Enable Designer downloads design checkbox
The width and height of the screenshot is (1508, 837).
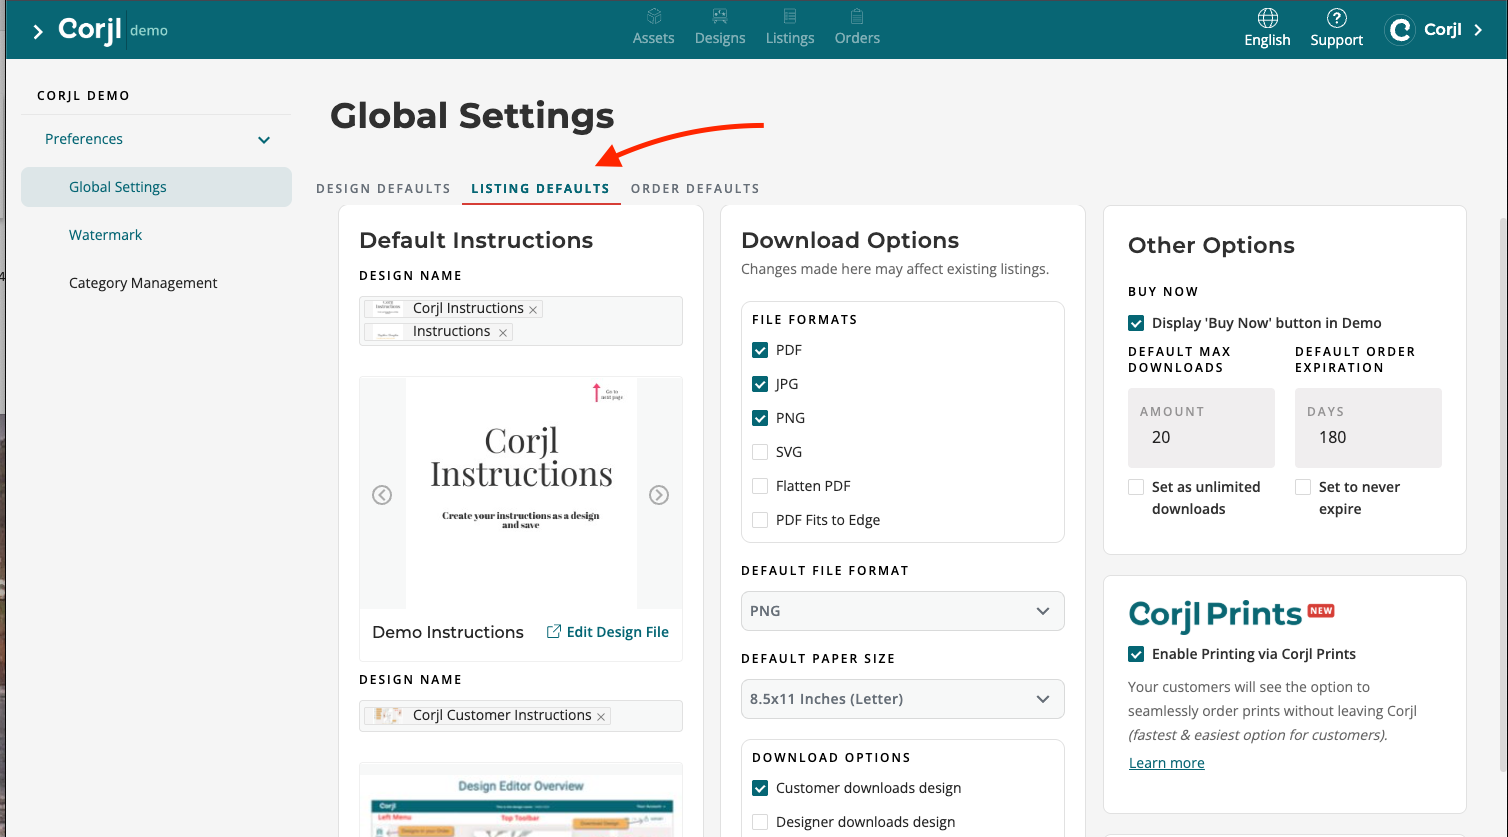coord(760,822)
